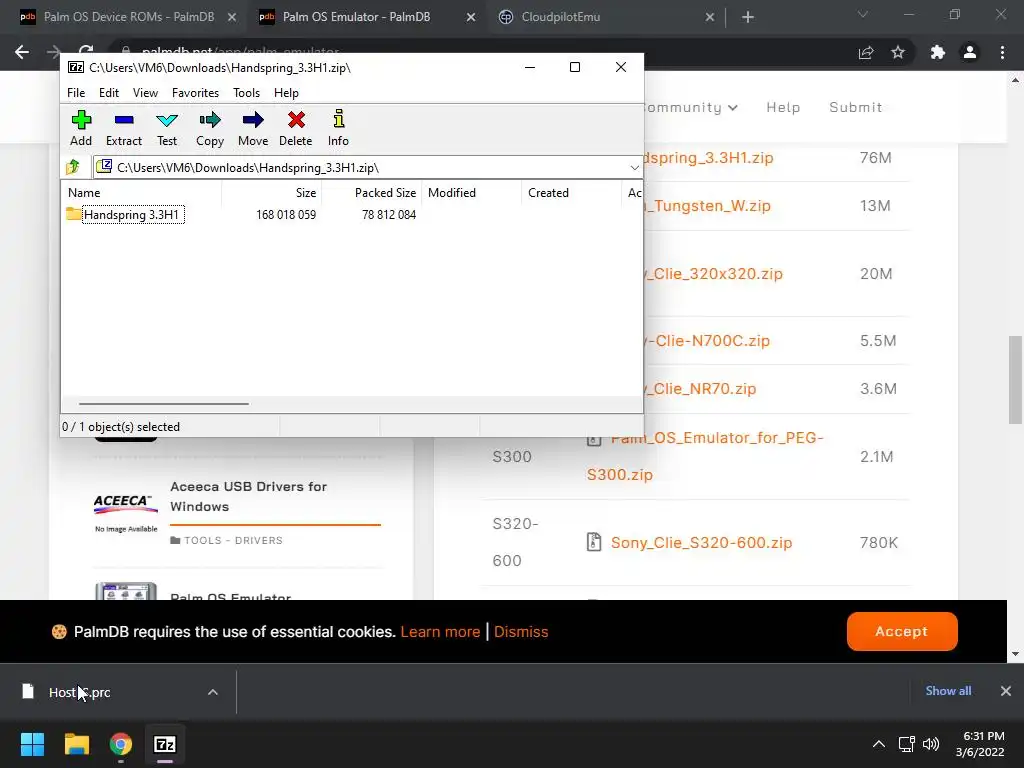Image resolution: width=1024 pixels, height=768 pixels.
Task: Open Palm_OS_Emulator_for_PEG-S300.zip link
Action: (x=705, y=456)
